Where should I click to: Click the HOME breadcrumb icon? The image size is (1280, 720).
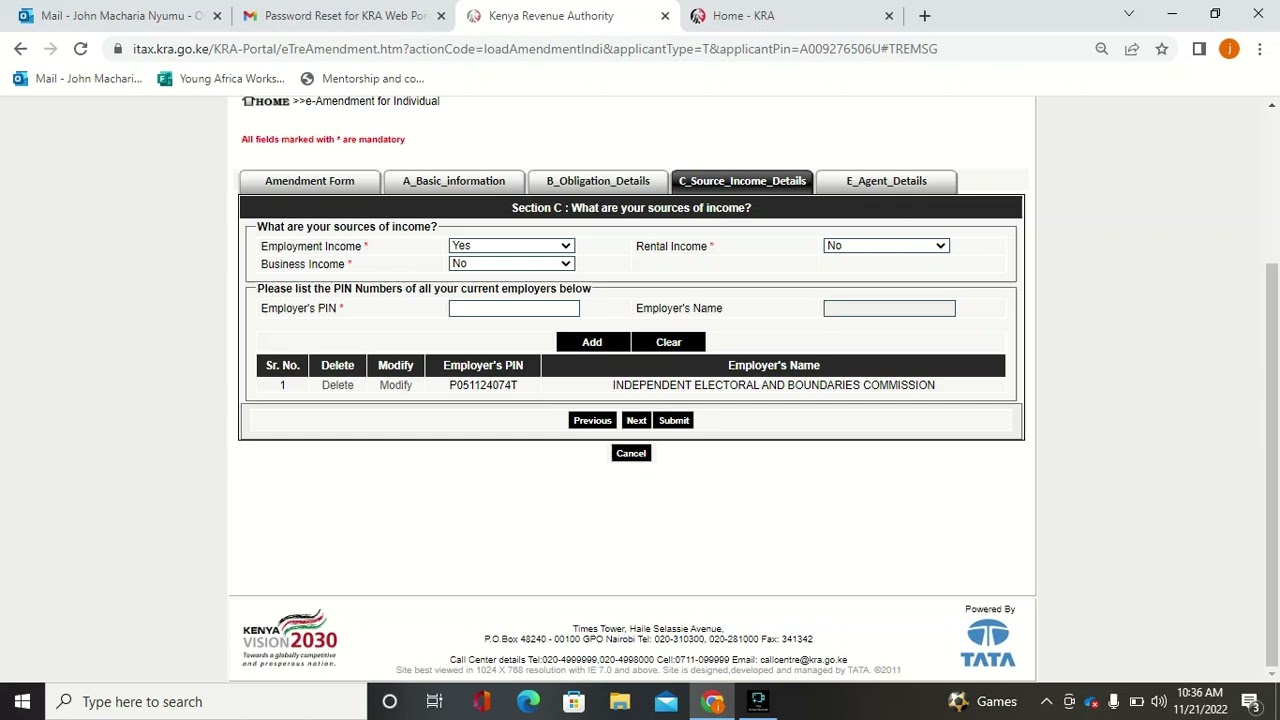266,101
